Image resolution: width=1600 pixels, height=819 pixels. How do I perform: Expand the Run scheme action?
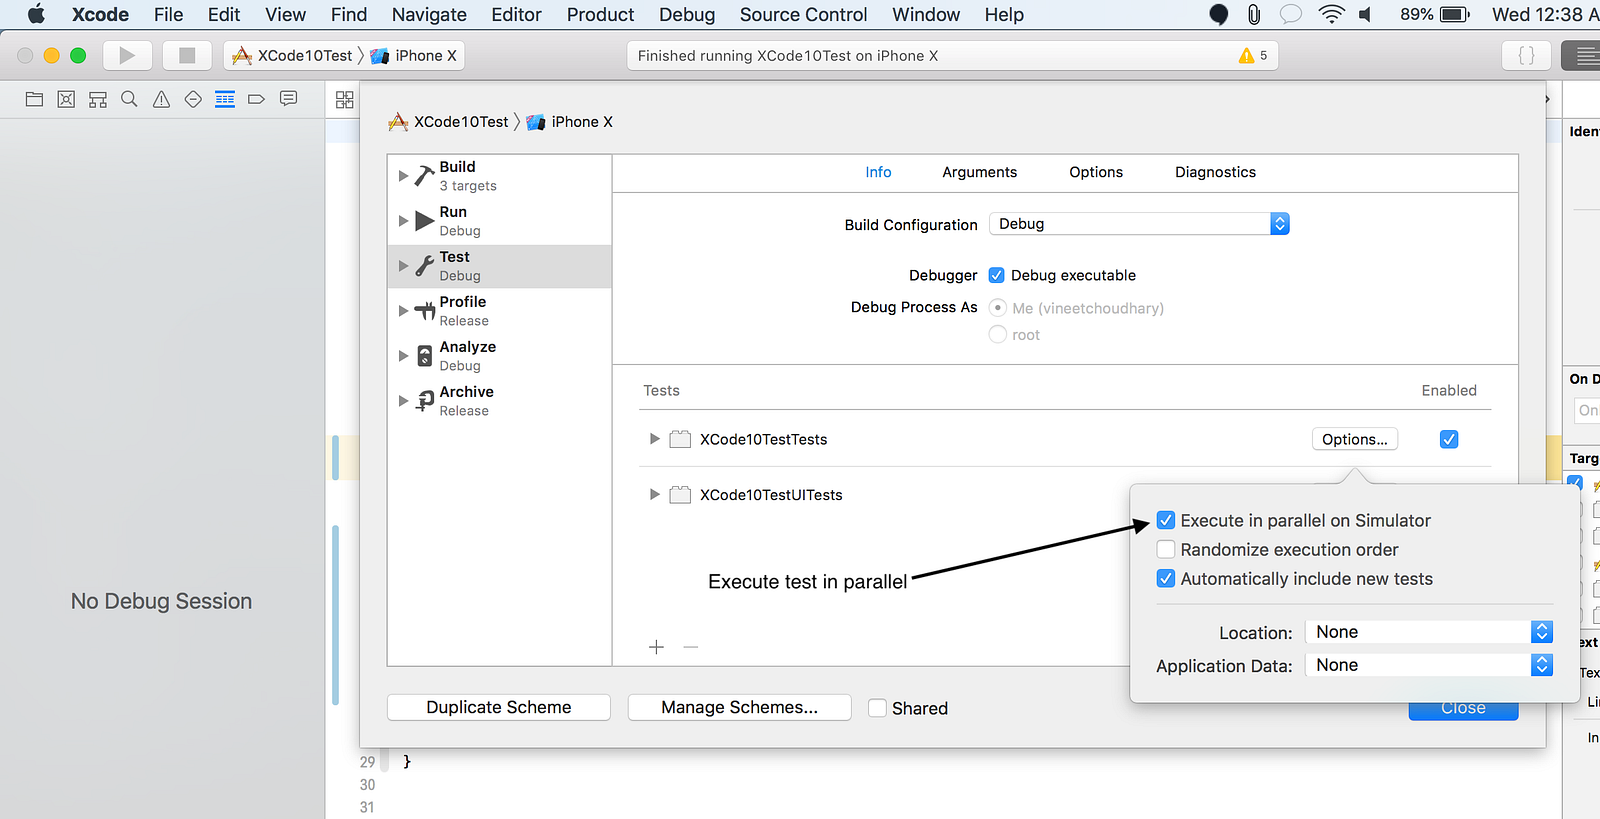pyautogui.click(x=404, y=221)
